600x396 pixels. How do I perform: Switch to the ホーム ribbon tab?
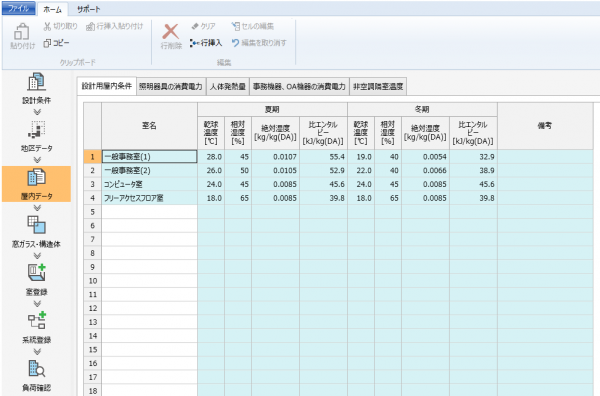pyautogui.click(x=52, y=10)
